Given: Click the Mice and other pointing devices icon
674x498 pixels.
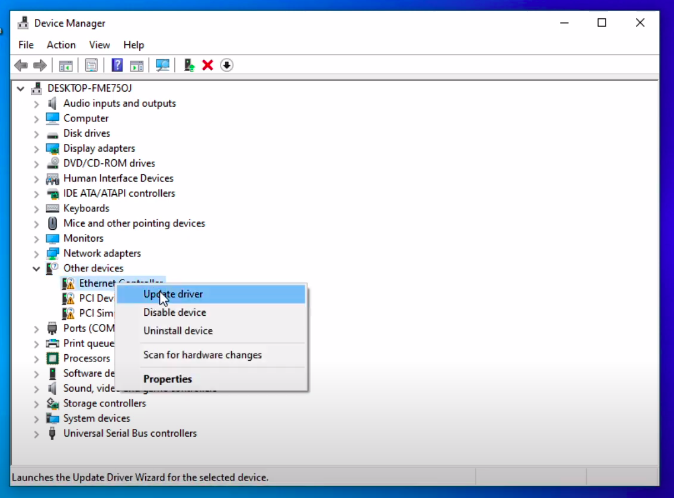Looking at the screenshot, I should [52, 223].
